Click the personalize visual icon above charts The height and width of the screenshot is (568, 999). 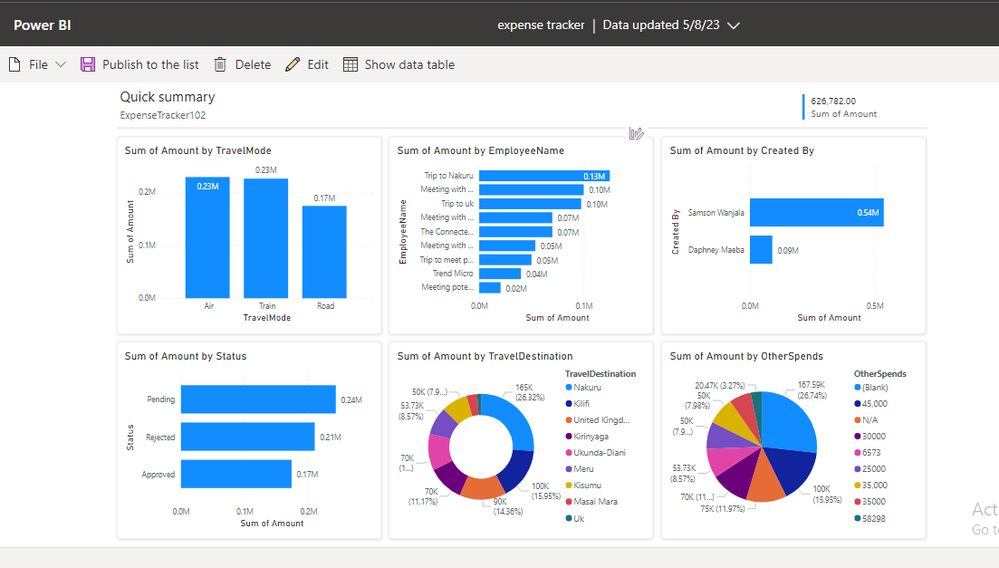point(636,133)
